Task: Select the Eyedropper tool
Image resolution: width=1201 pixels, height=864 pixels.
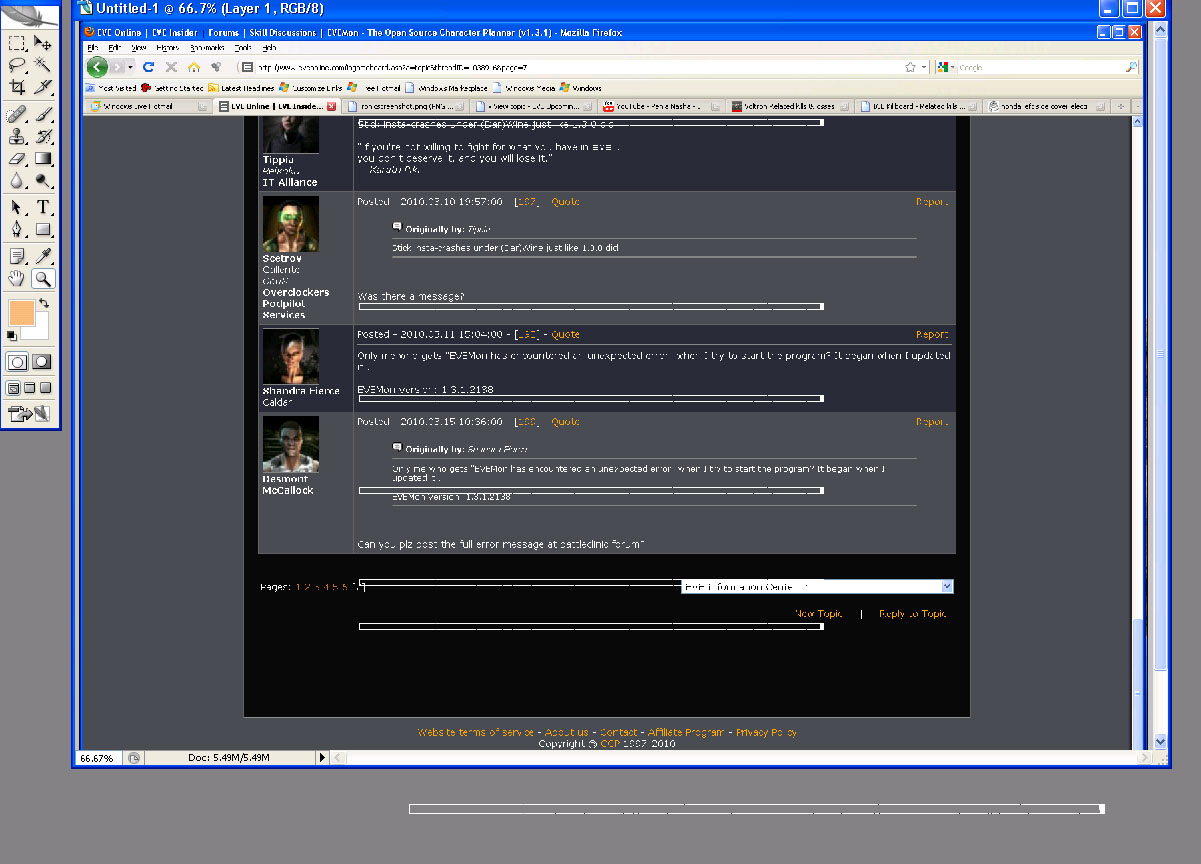Action: pos(43,256)
